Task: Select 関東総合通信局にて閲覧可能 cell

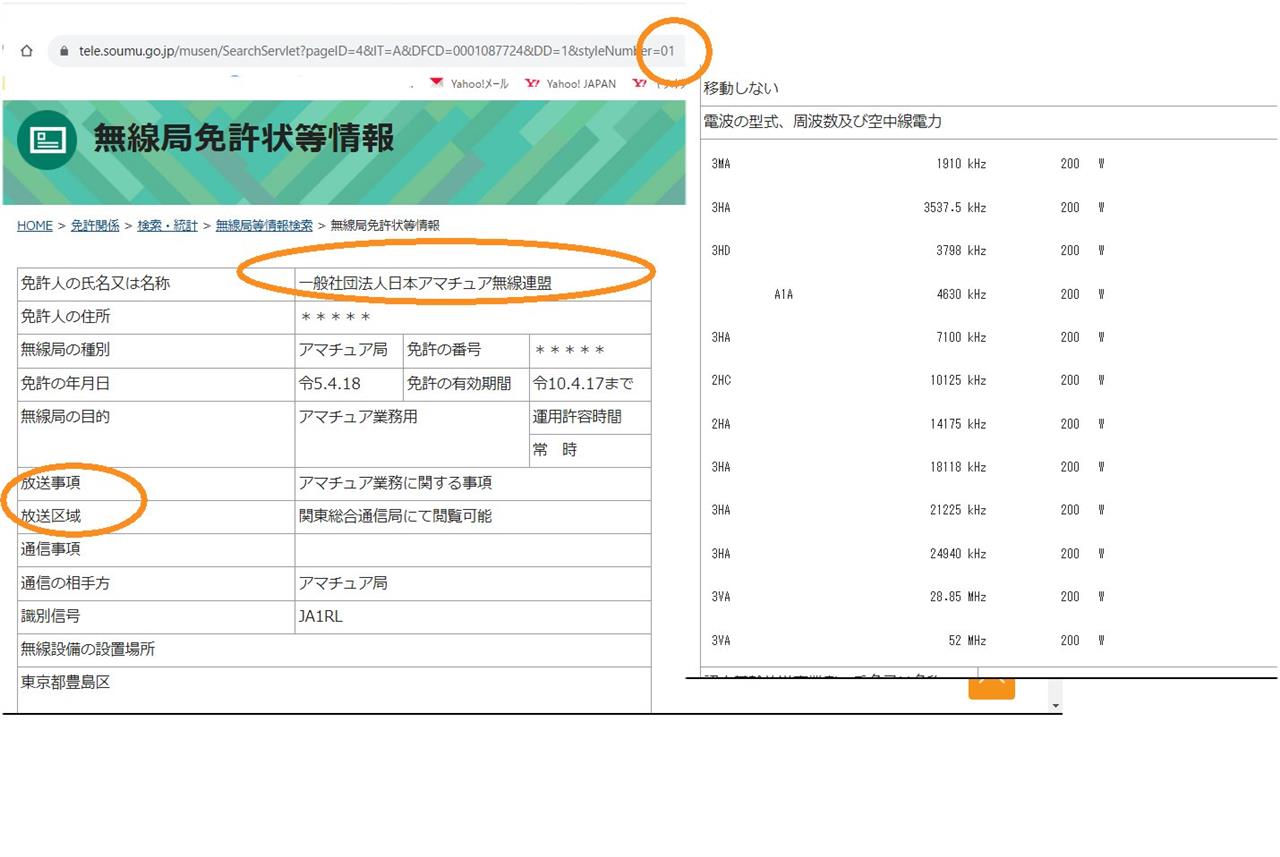Action: tap(473, 517)
